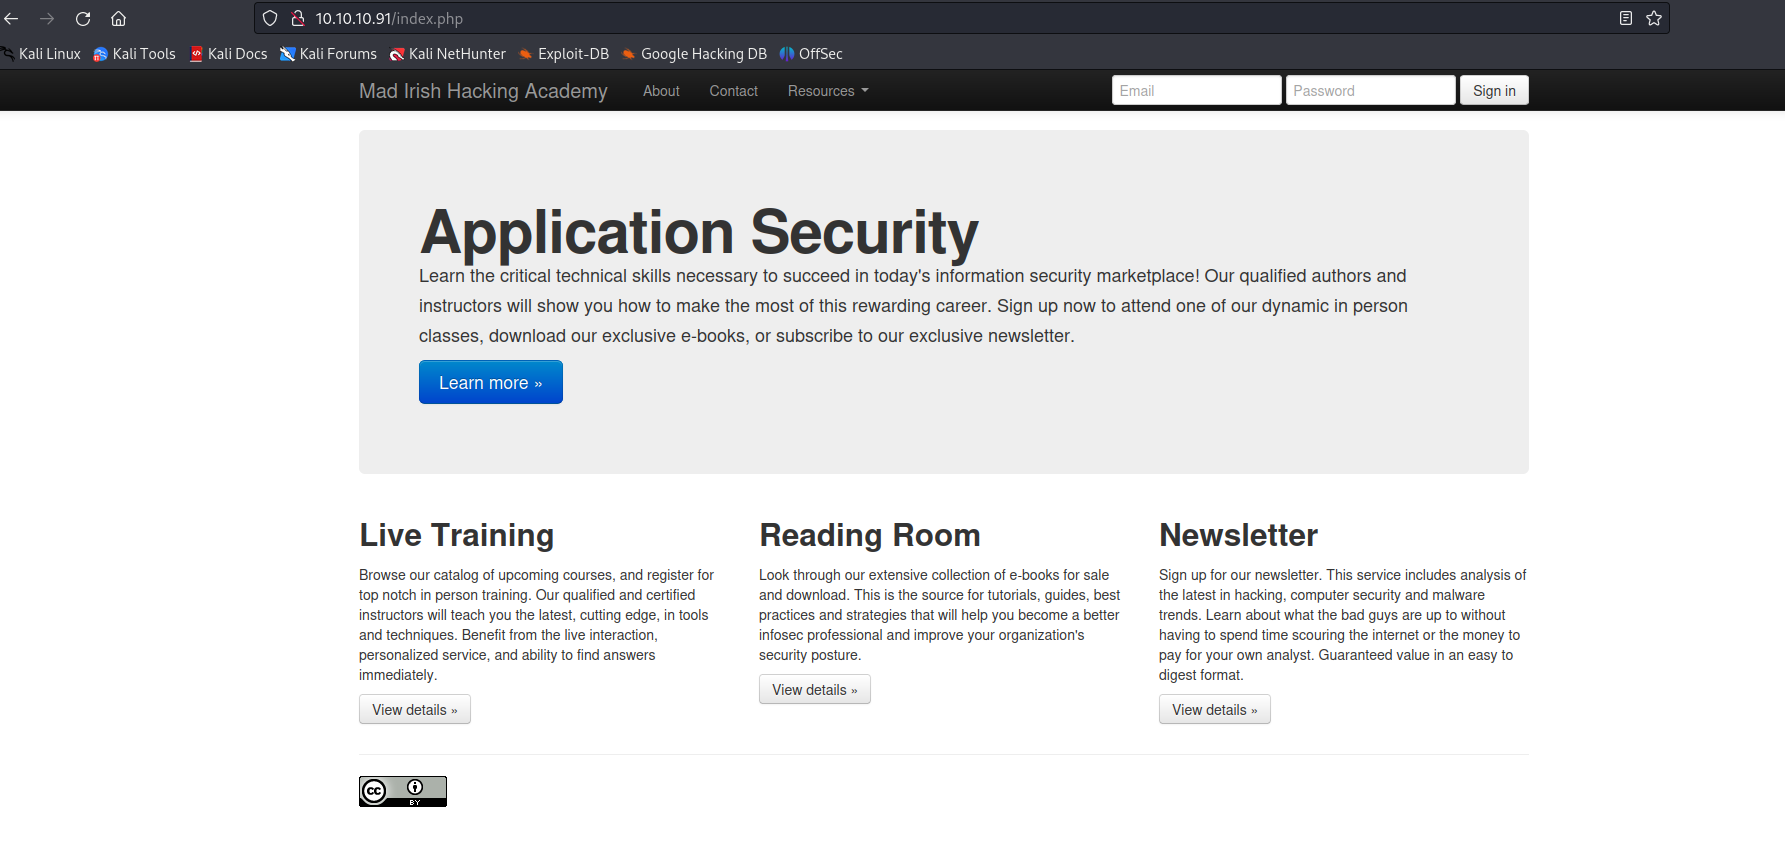Click the Live Training heading
Viewport: 1785px width, 856px height.
click(457, 535)
